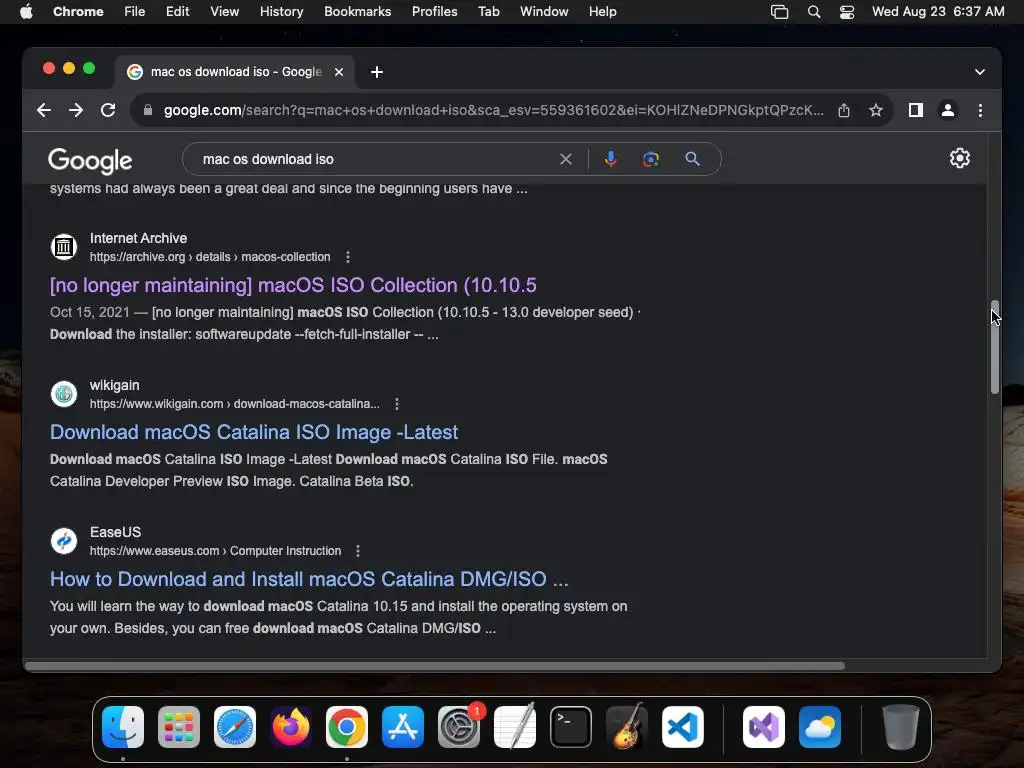Click the screen mirroring menu bar icon
Viewport: 1024px width, 768px height.
point(779,12)
